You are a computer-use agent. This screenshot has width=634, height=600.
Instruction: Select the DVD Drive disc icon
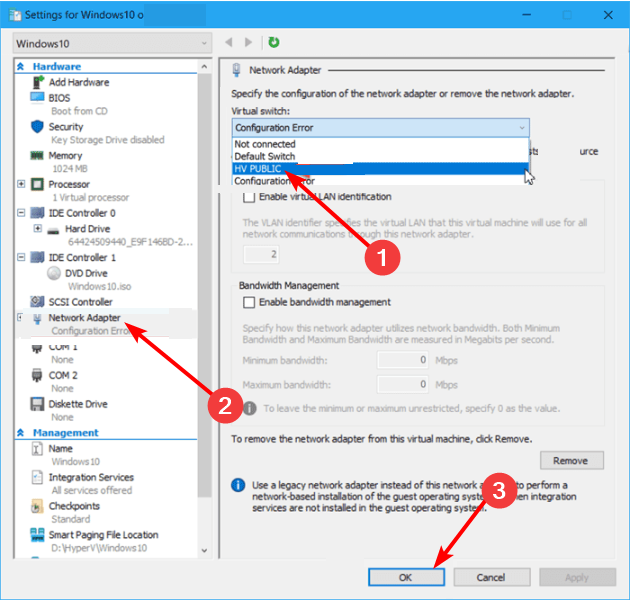(54, 273)
